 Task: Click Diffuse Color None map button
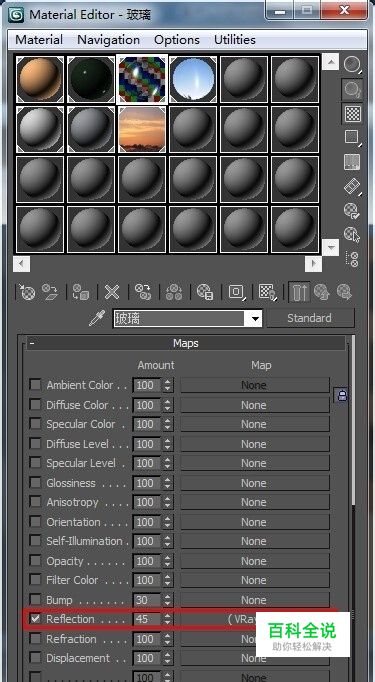(x=255, y=405)
